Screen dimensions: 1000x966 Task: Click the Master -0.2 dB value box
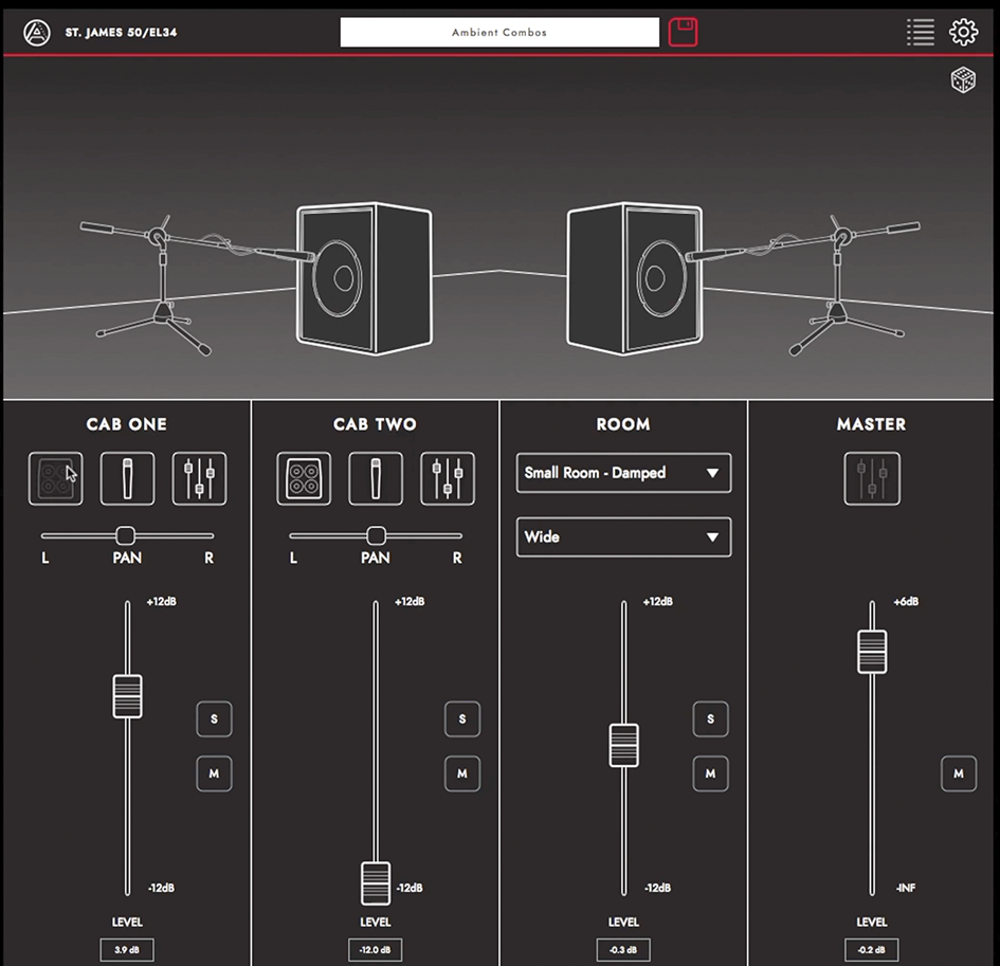point(871,949)
